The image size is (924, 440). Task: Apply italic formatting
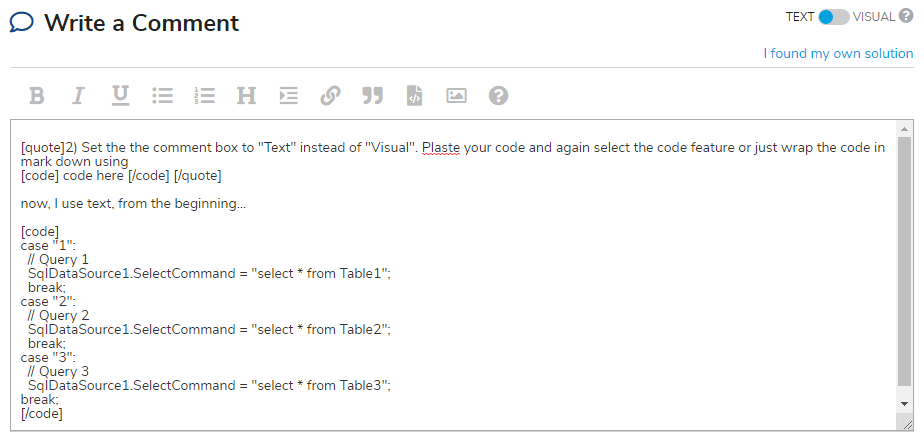pyautogui.click(x=78, y=96)
